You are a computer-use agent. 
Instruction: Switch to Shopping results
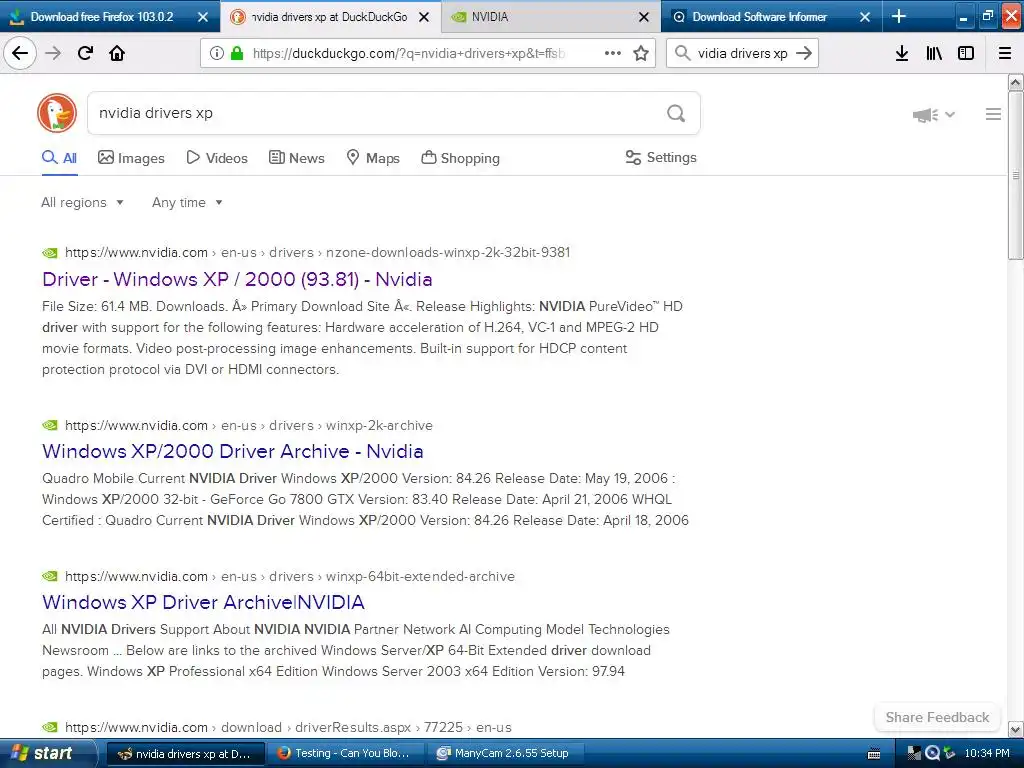point(460,158)
